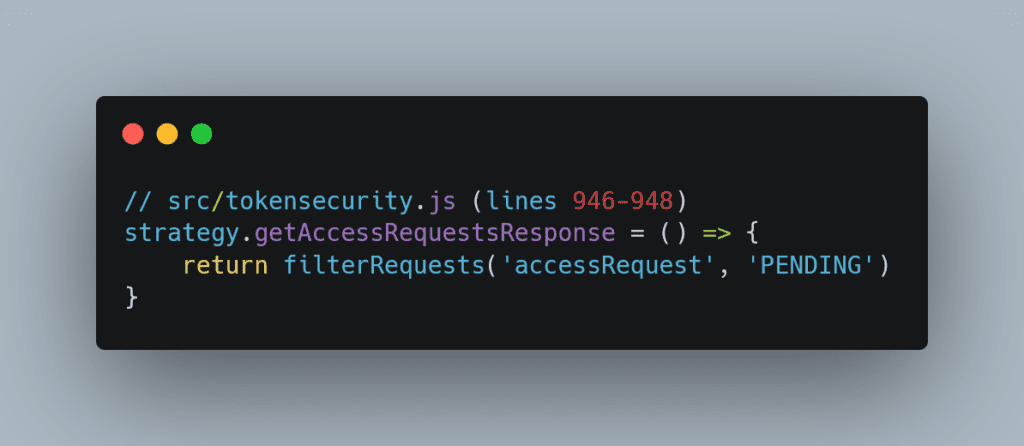Click the 'js' file extension text

pos(441,202)
